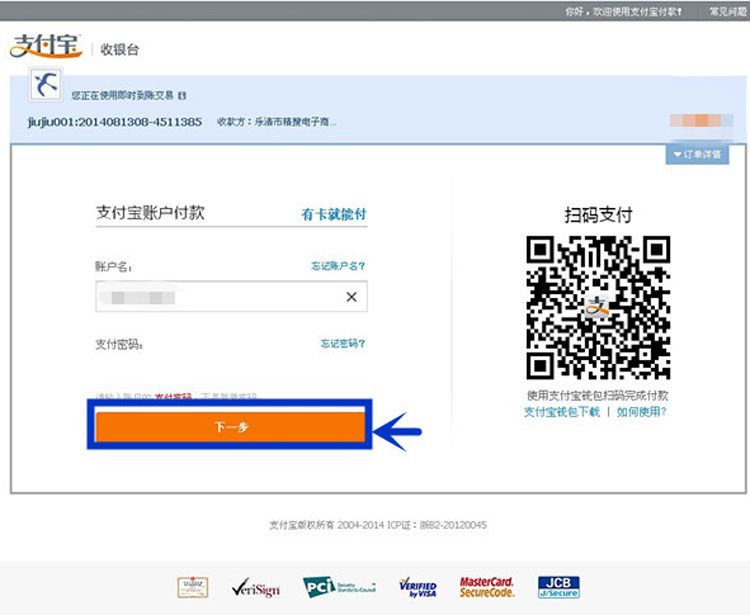Click the Verified by VISA badge
750x615 pixels.
pos(418,588)
